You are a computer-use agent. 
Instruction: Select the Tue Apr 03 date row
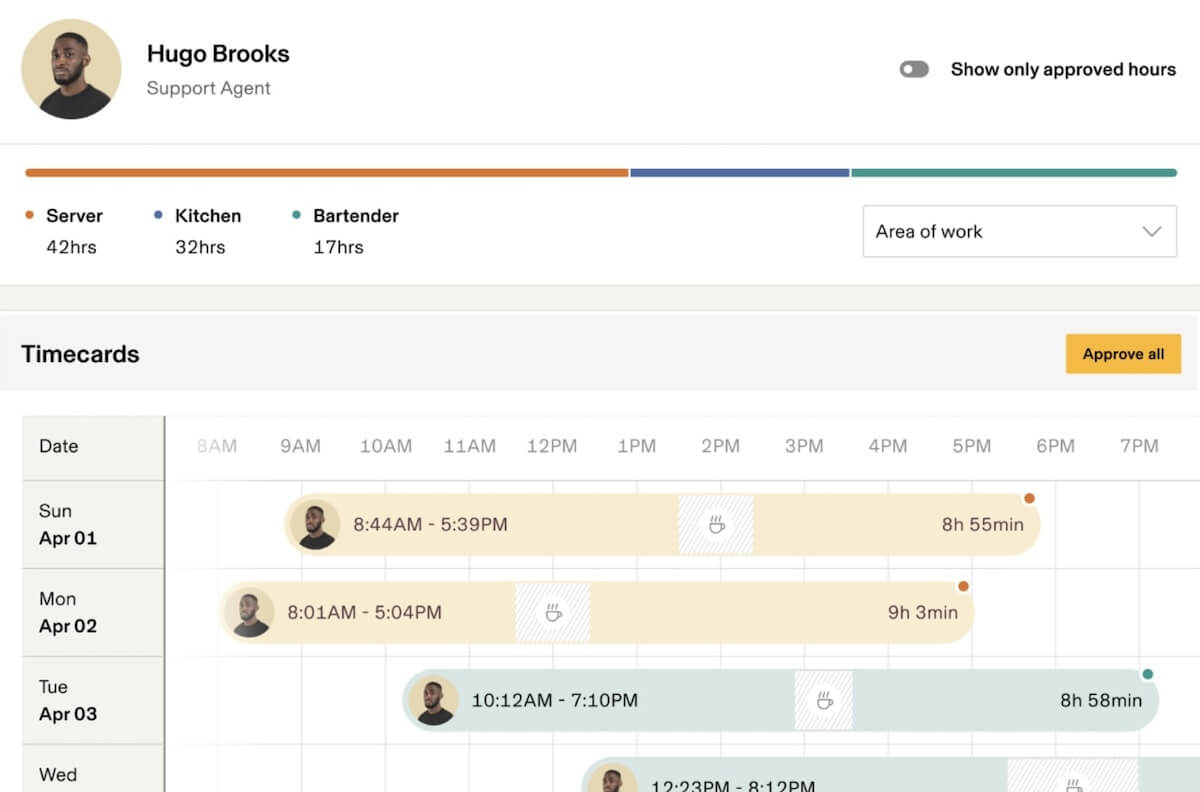pyautogui.click(x=93, y=700)
